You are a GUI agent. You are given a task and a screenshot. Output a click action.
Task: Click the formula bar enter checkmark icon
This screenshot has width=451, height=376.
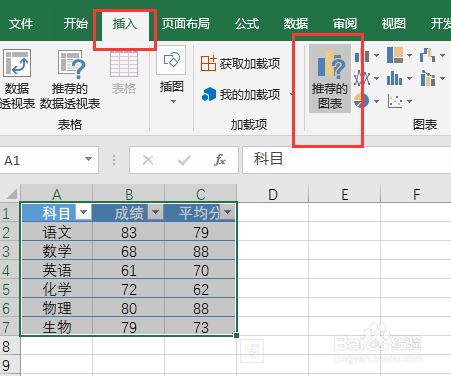pos(184,160)
